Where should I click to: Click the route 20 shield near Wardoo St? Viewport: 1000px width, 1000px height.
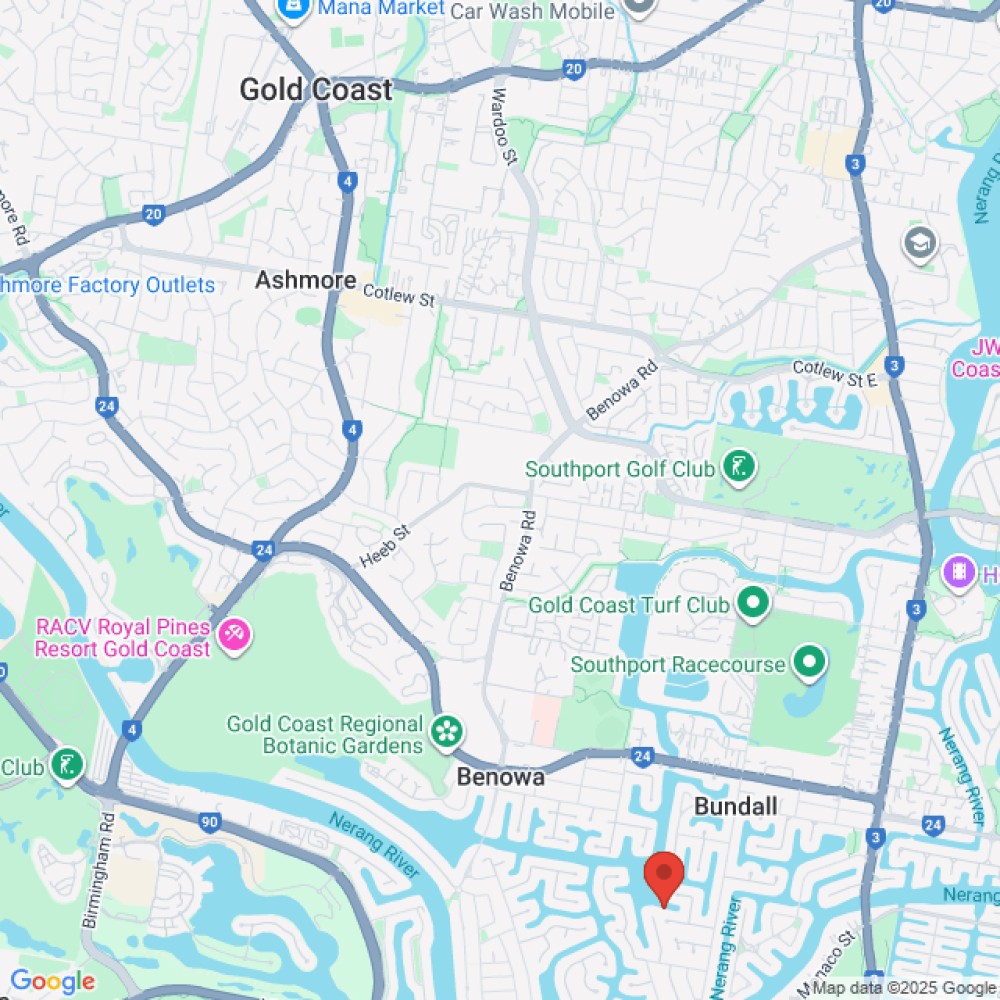click(x=573, y=69)
